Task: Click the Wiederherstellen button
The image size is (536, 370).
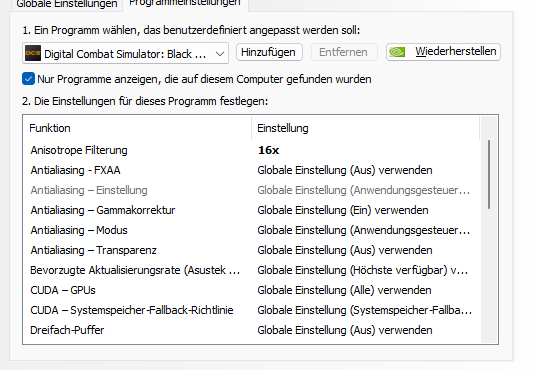Action: [x=443, y=52]
